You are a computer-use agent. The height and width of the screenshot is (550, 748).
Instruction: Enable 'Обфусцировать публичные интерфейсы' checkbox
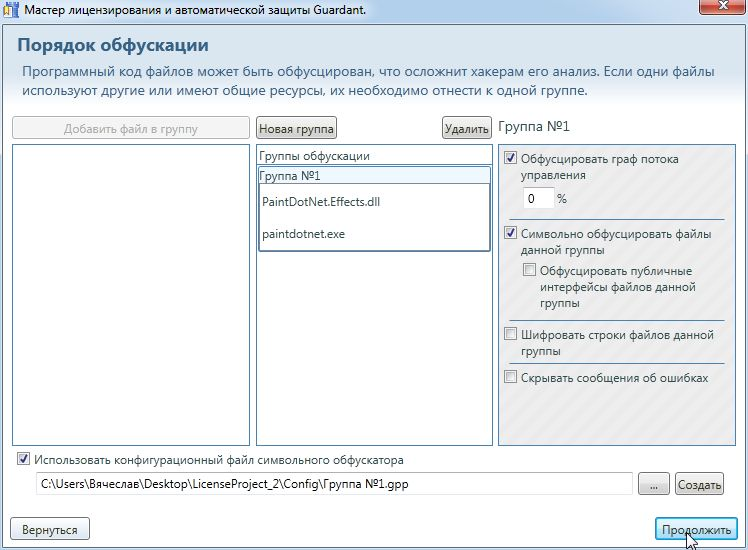point(529,271)
